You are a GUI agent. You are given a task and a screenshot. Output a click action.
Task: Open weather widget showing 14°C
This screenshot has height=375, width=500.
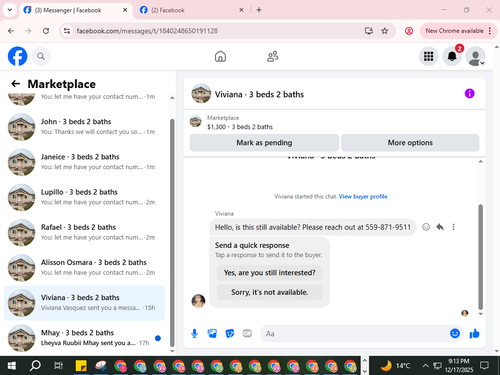coord(396,366)
